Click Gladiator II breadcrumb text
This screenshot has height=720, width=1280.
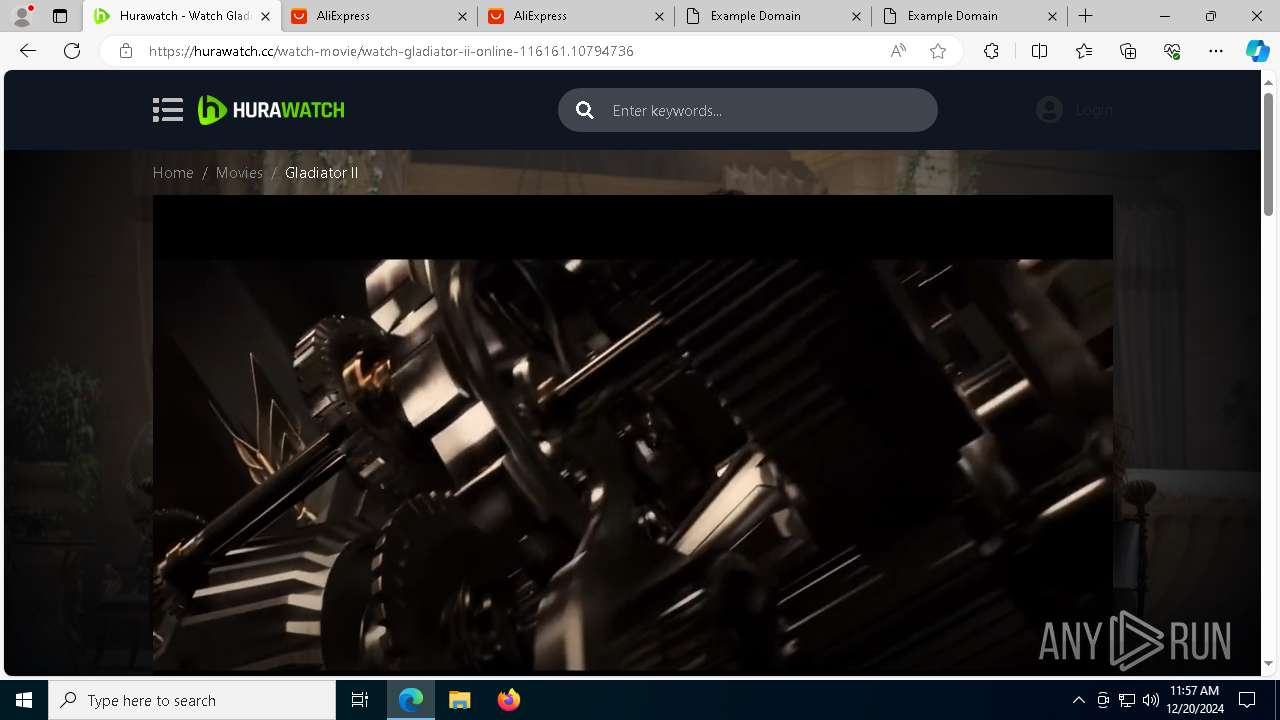coord(321,173)
